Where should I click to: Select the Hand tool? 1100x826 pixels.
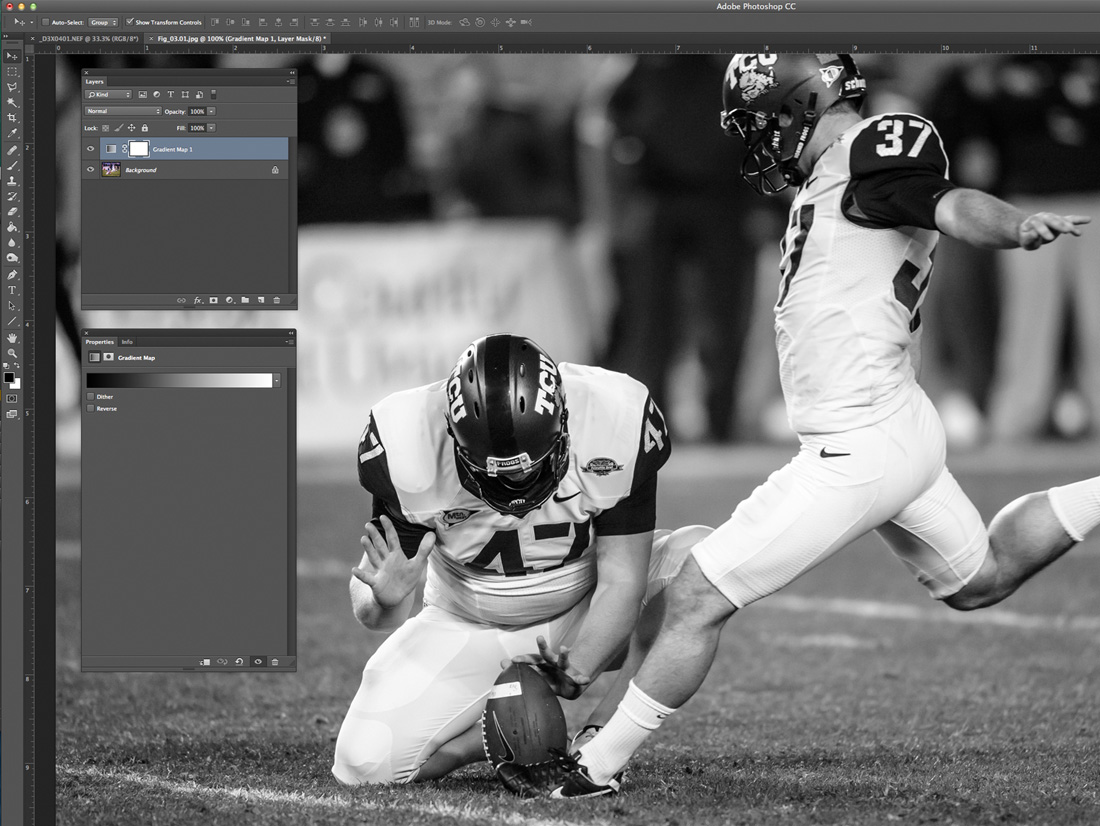click(x=12, y=338)
